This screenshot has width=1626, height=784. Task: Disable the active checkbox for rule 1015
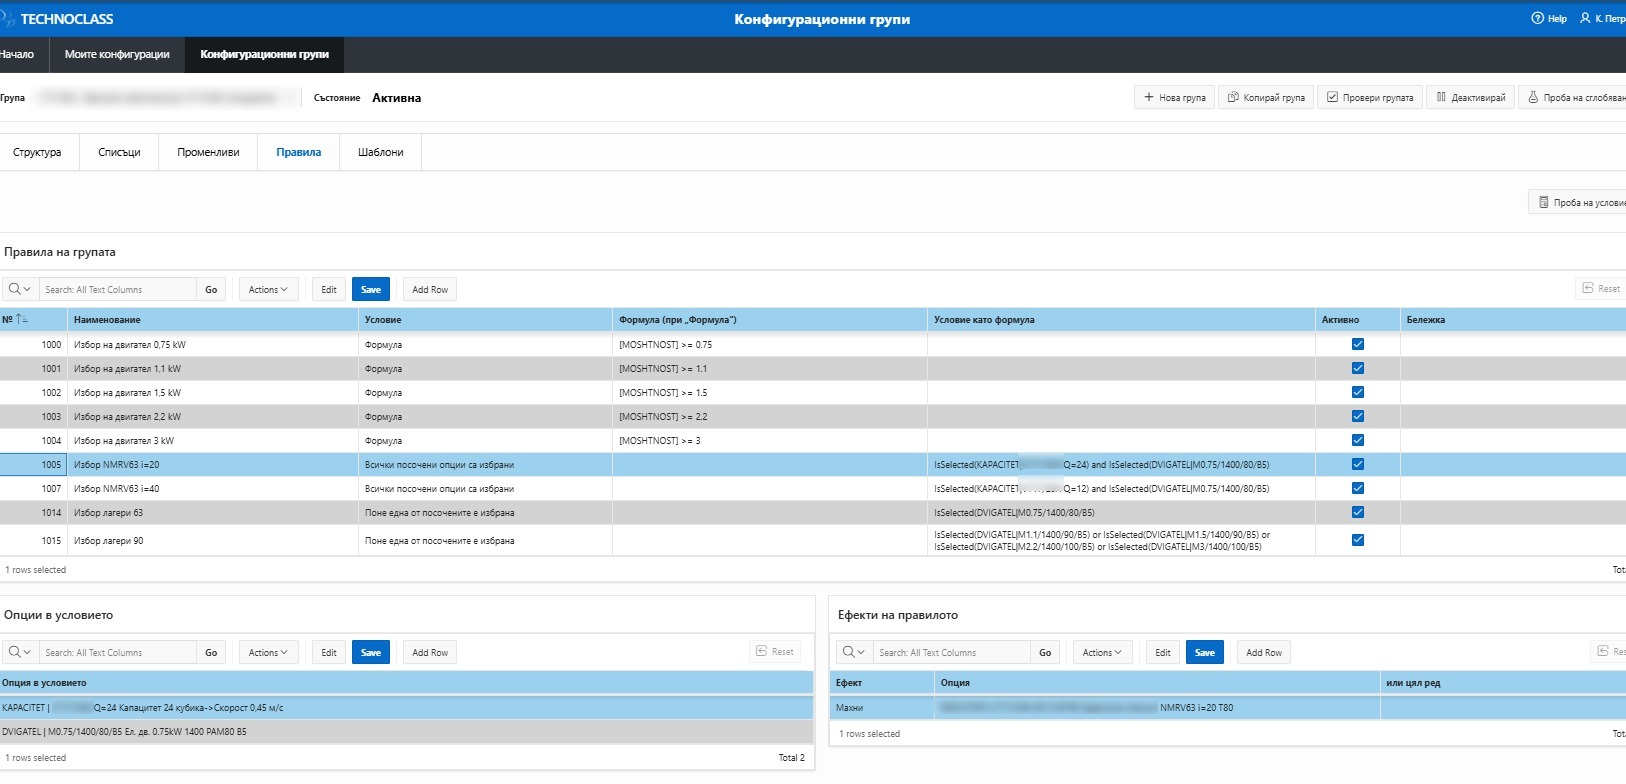(1357, 540)
